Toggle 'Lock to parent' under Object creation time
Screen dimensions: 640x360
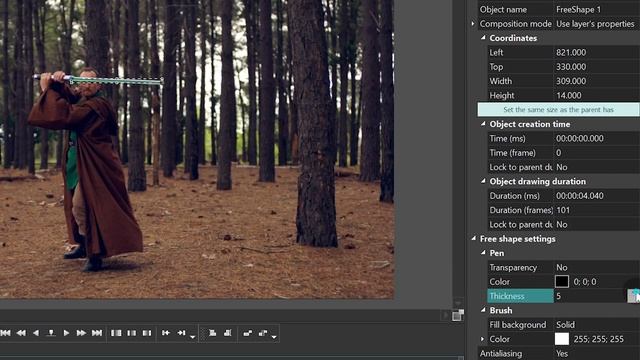596,167
